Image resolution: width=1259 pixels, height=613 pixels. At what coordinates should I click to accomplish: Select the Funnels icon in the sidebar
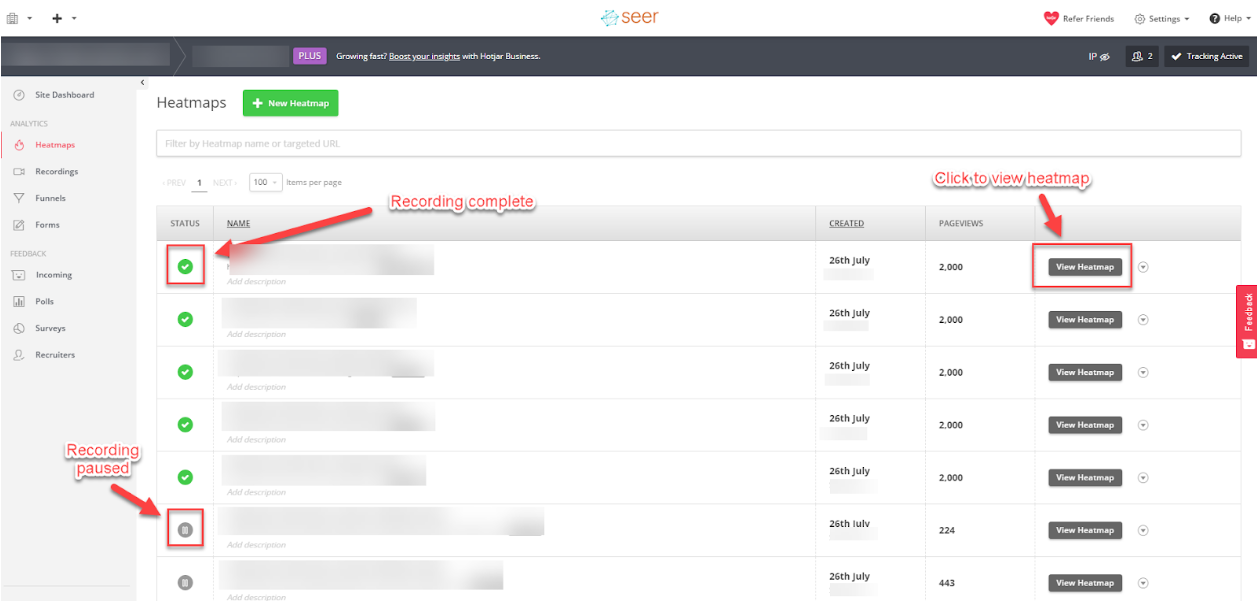[x=19, y=197]
